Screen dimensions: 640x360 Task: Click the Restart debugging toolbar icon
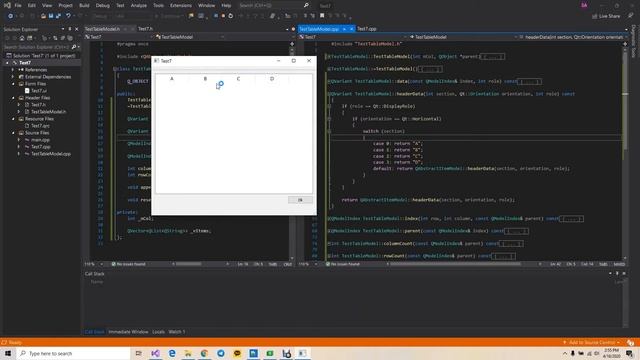pyautogui.click(x=231, y=16)
